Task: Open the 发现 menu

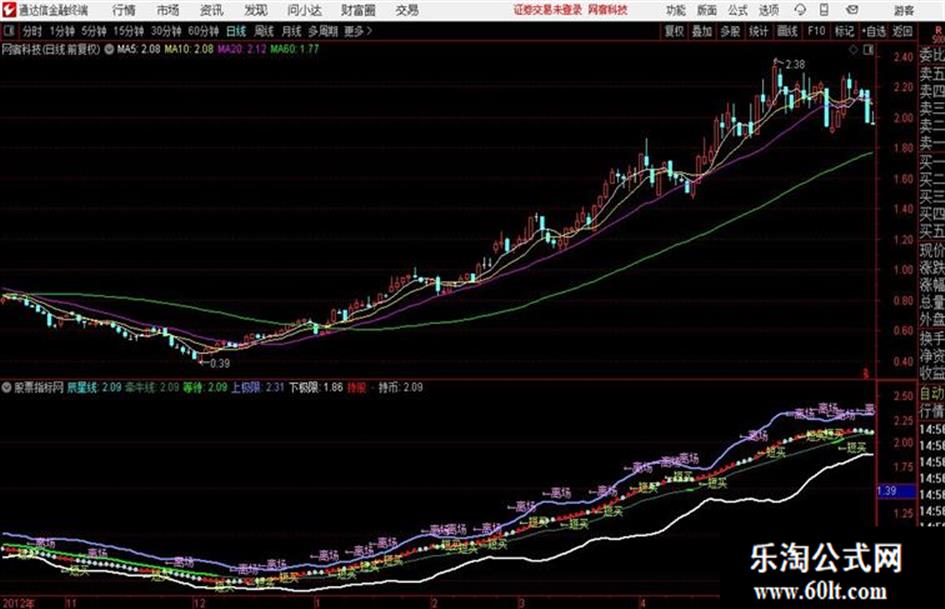Action: [x=256, y=10]
